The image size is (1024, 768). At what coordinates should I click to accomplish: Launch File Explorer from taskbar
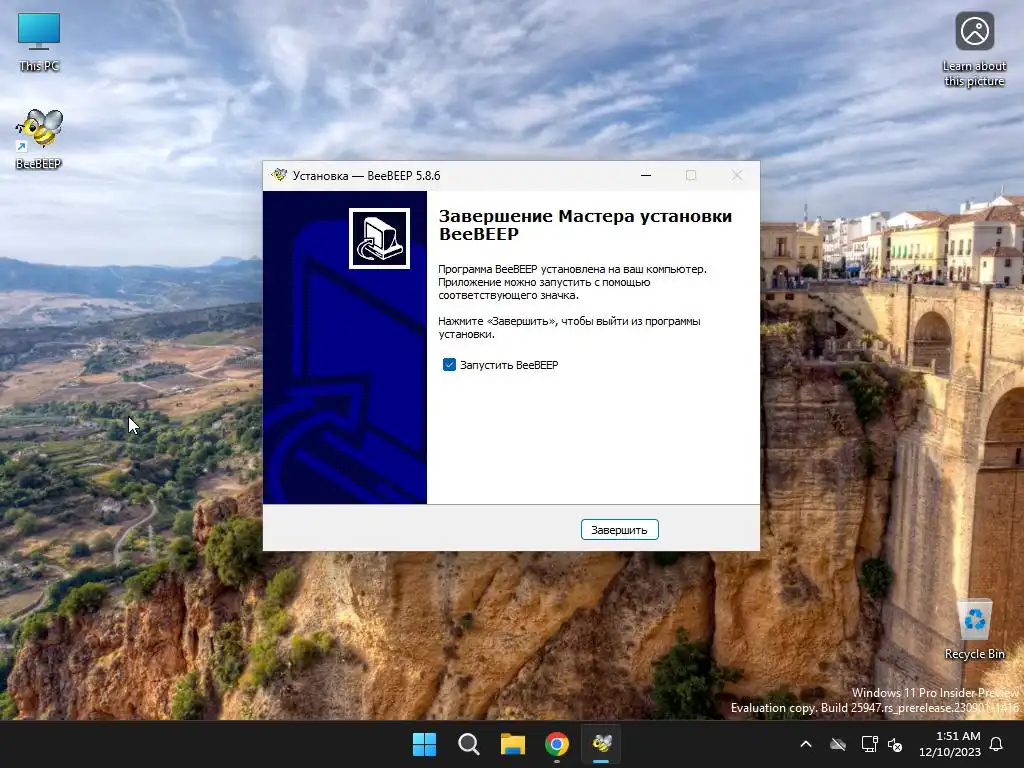tap(513, 744)
